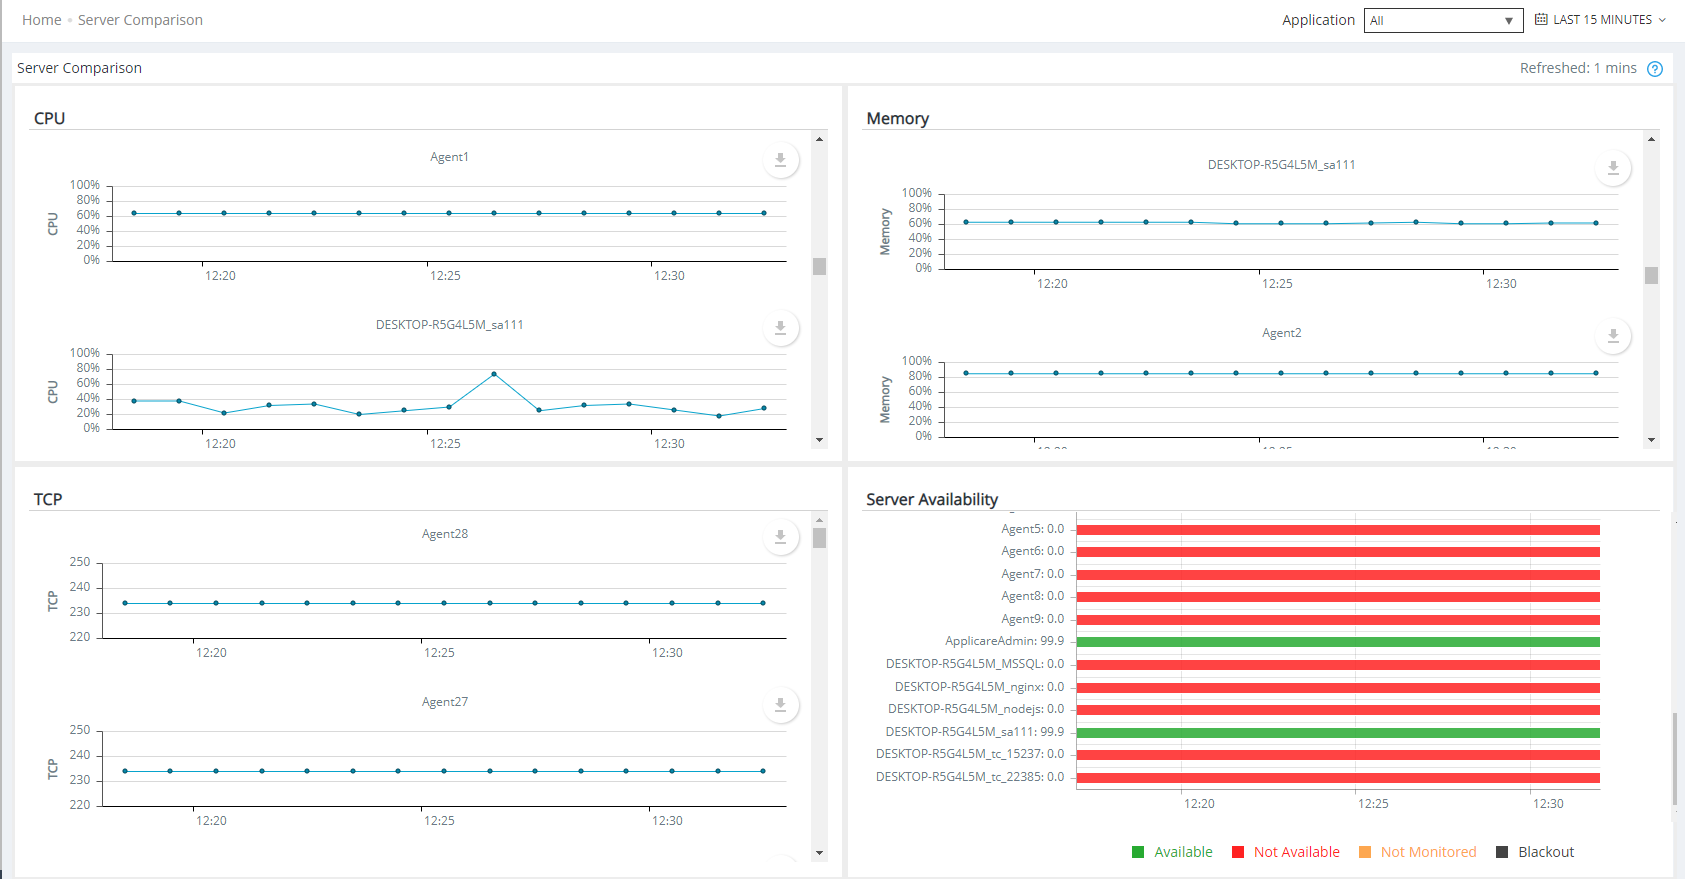Viewport: 1685px width, 879px height.
Task: Select the Server Comparison breadcrumb
Action: coord(140,20)
